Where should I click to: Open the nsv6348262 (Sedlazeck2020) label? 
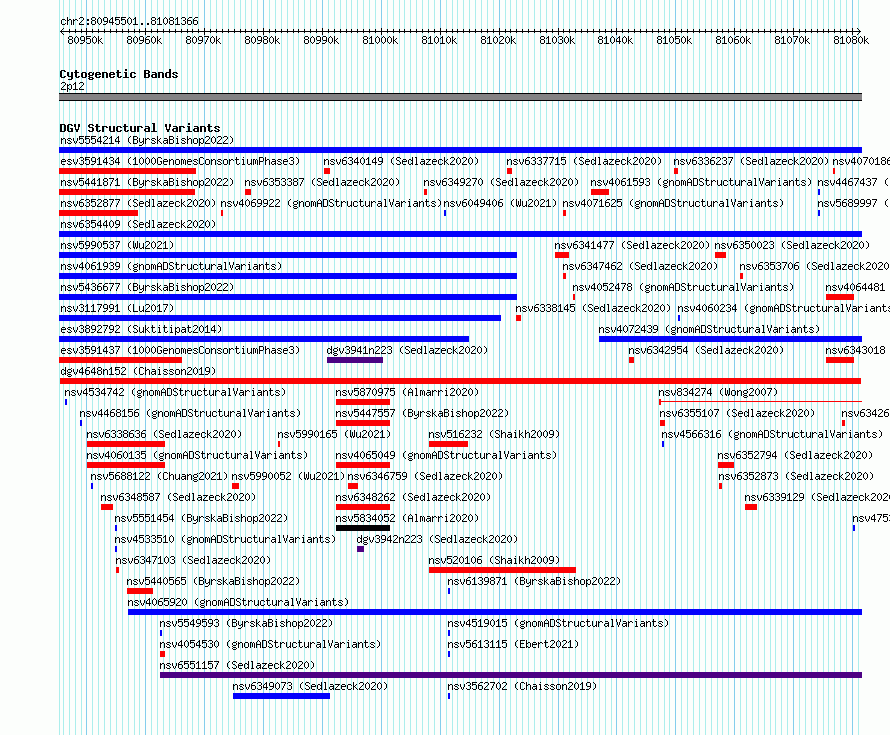coord(413,497)
